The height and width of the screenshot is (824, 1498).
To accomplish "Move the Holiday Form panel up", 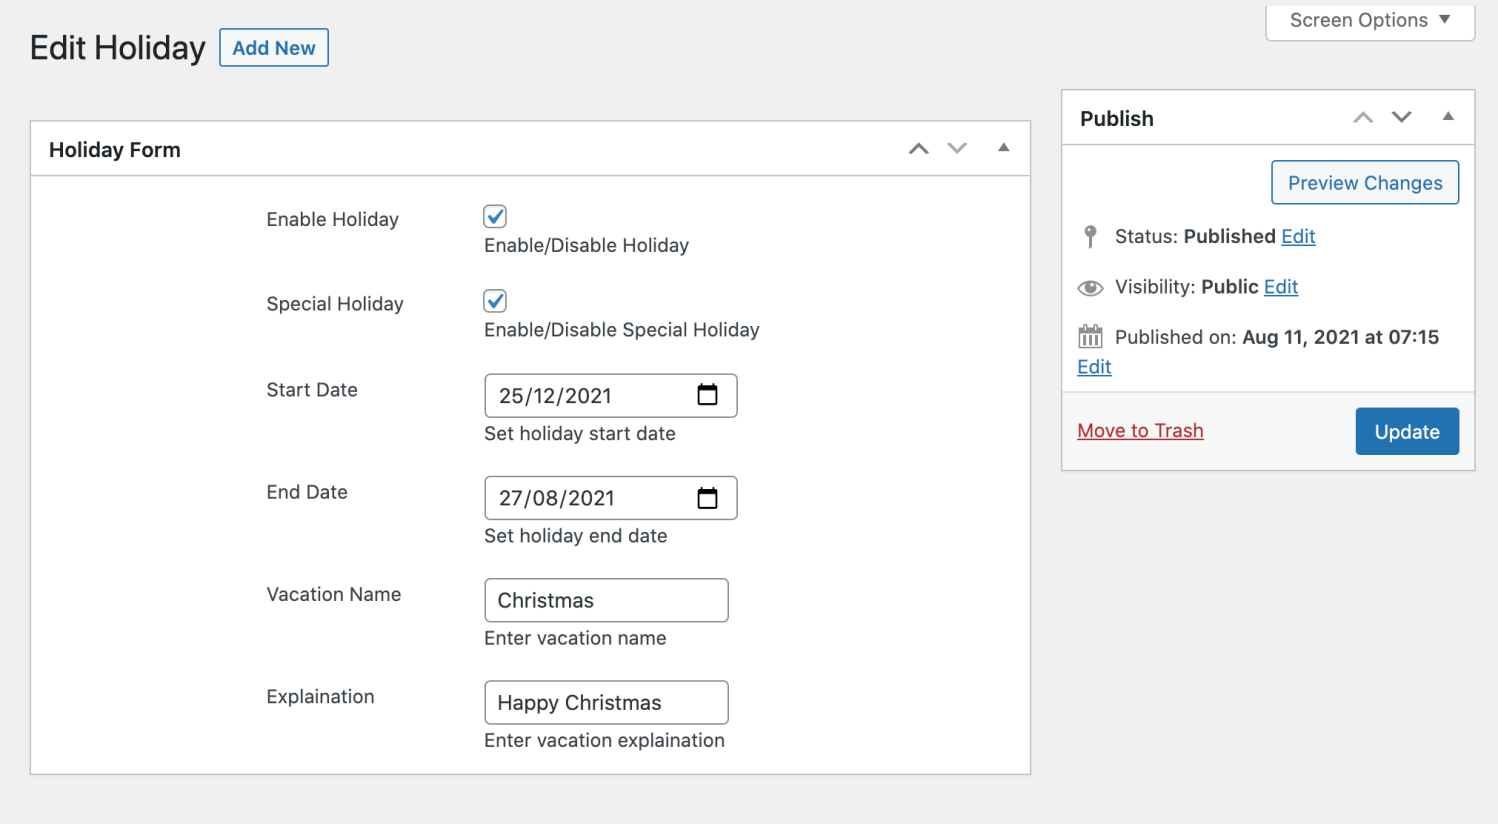I will point(918,148).
